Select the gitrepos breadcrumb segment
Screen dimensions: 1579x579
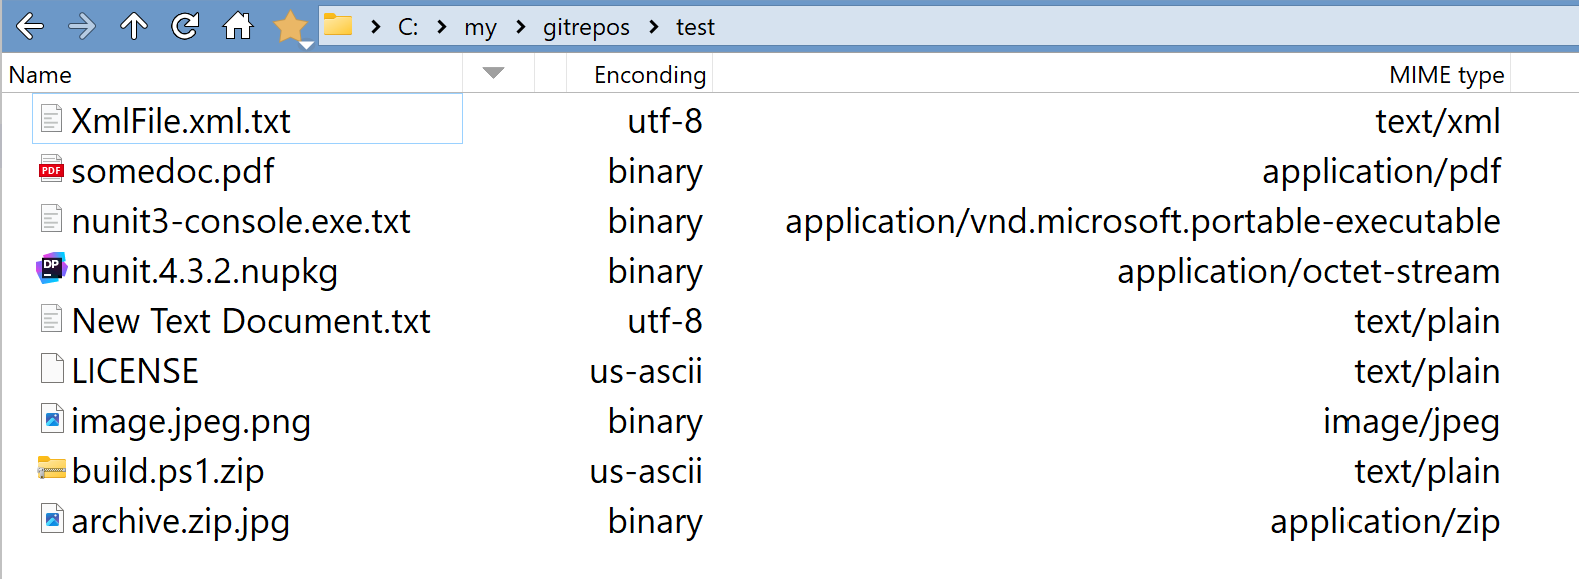click(586, 27)
